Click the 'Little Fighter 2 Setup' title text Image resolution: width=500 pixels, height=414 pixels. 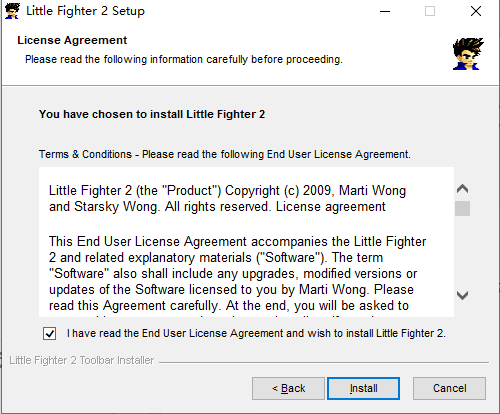[85, 11]
